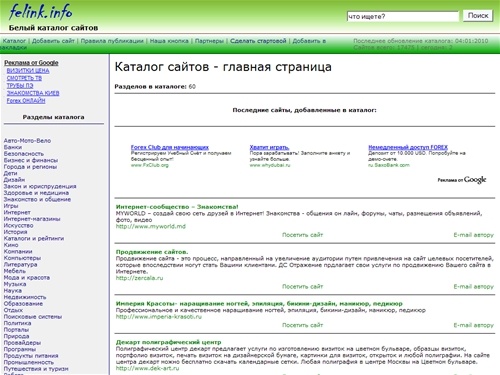Screen dimensions: 500x375
Task: Open the Компании category
Action: pos(18,252)
